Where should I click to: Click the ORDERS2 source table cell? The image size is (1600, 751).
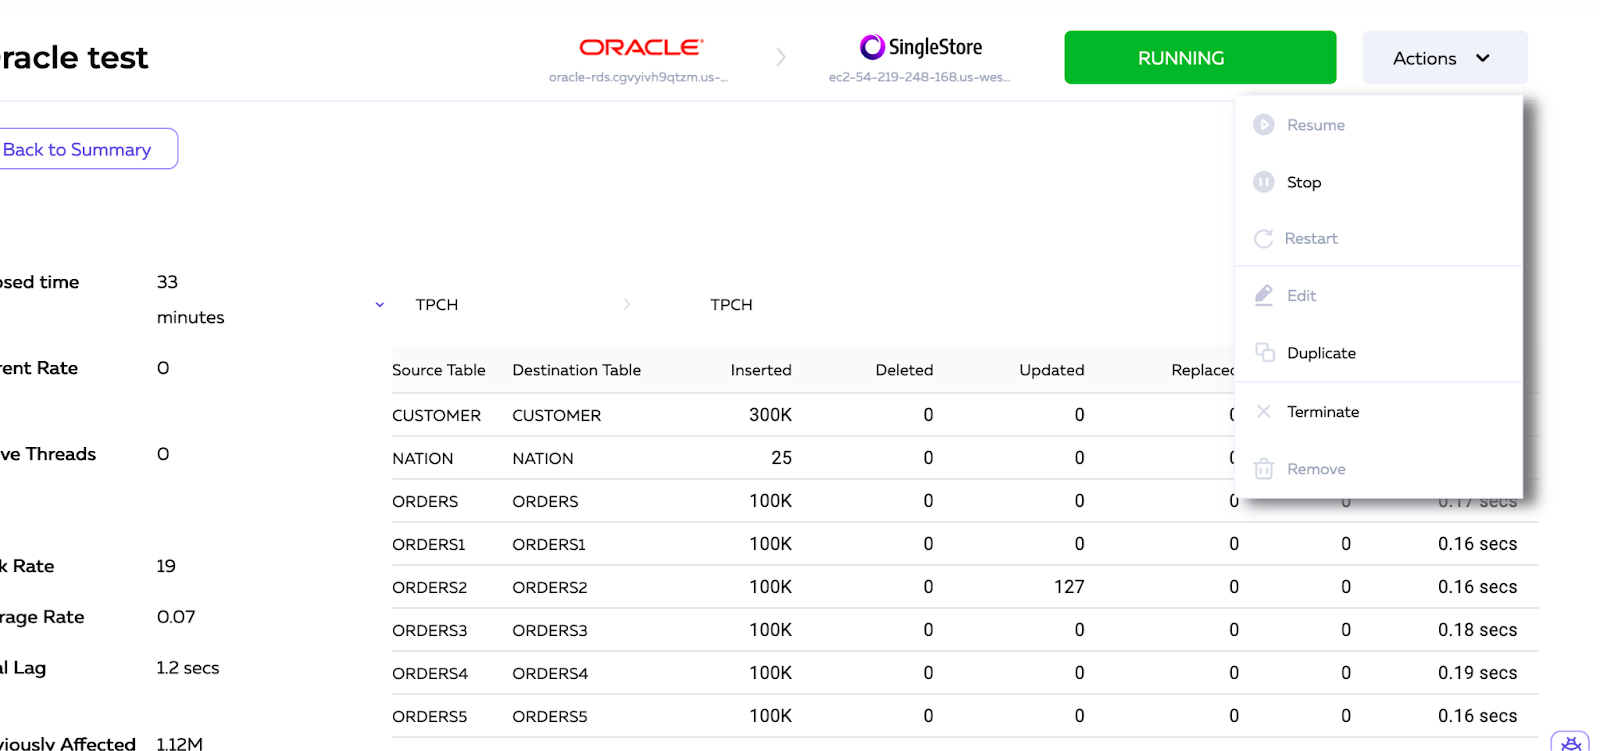(430, 587)
